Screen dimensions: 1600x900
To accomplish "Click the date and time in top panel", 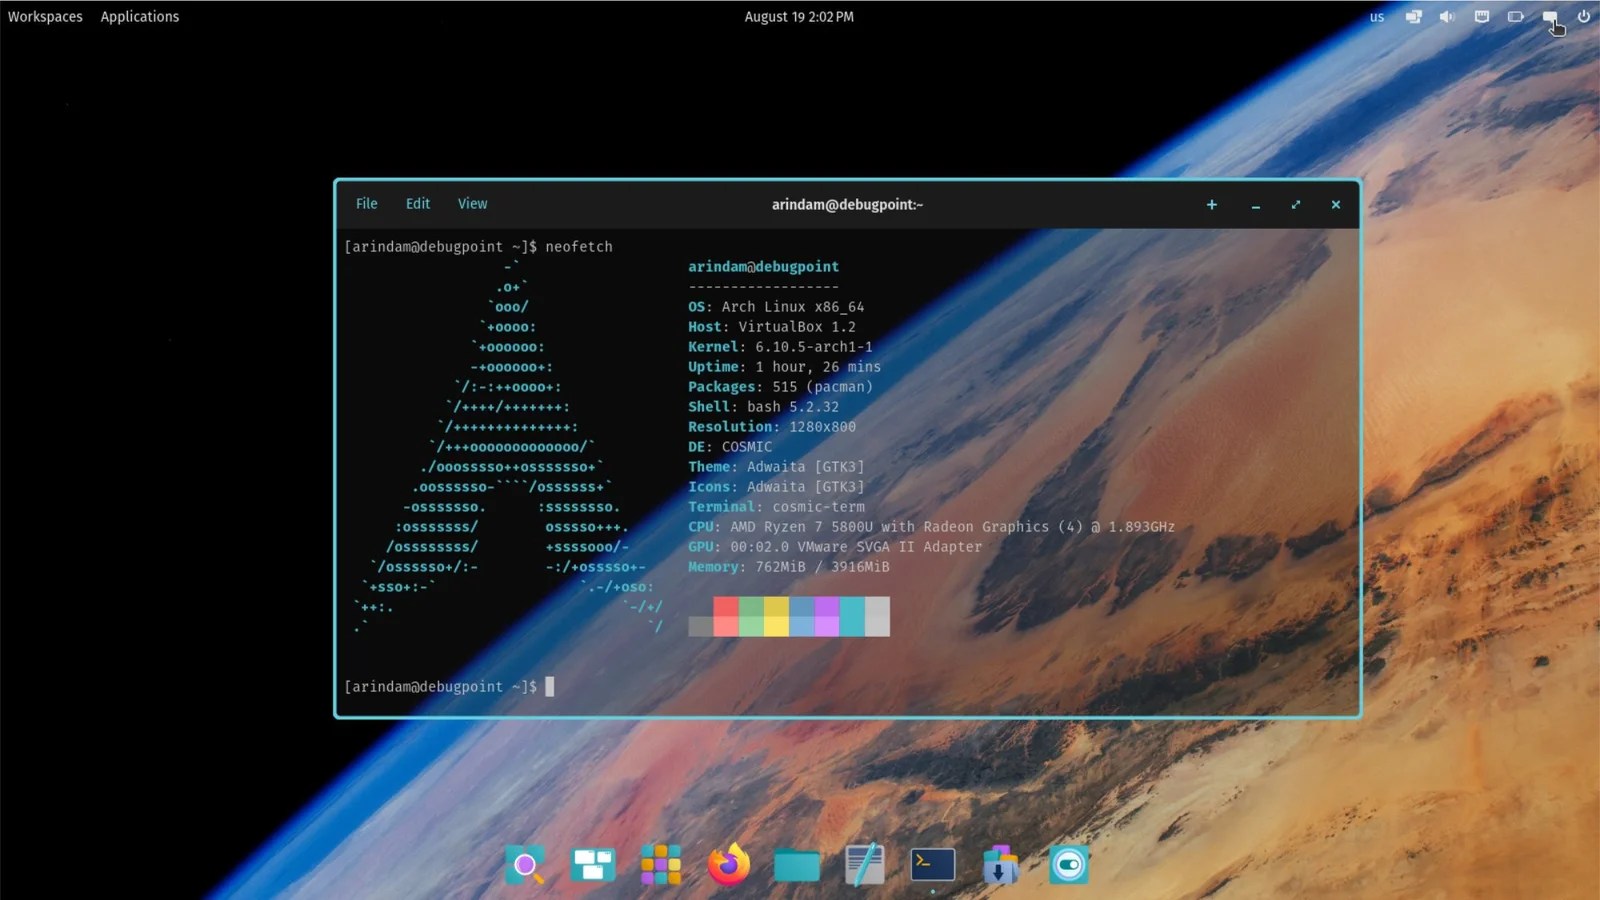I will [x=799, y=17].
